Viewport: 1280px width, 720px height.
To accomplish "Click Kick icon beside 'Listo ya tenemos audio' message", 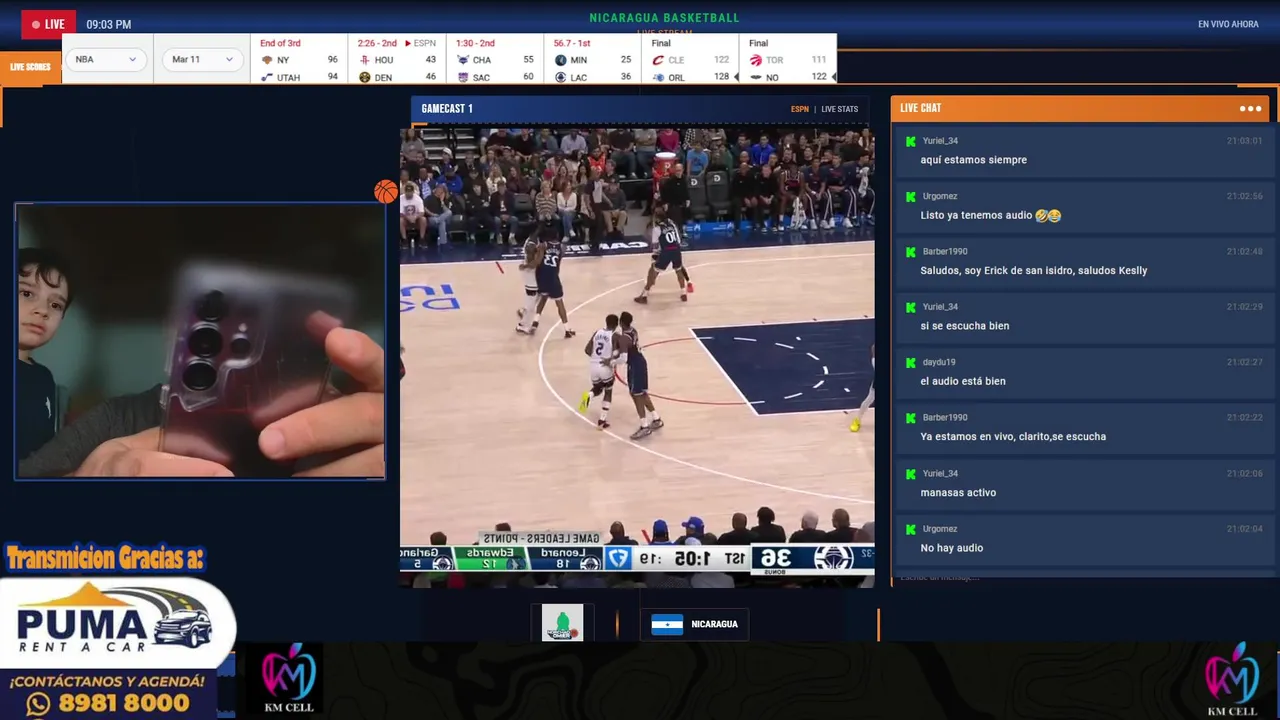I will point(910,196).
